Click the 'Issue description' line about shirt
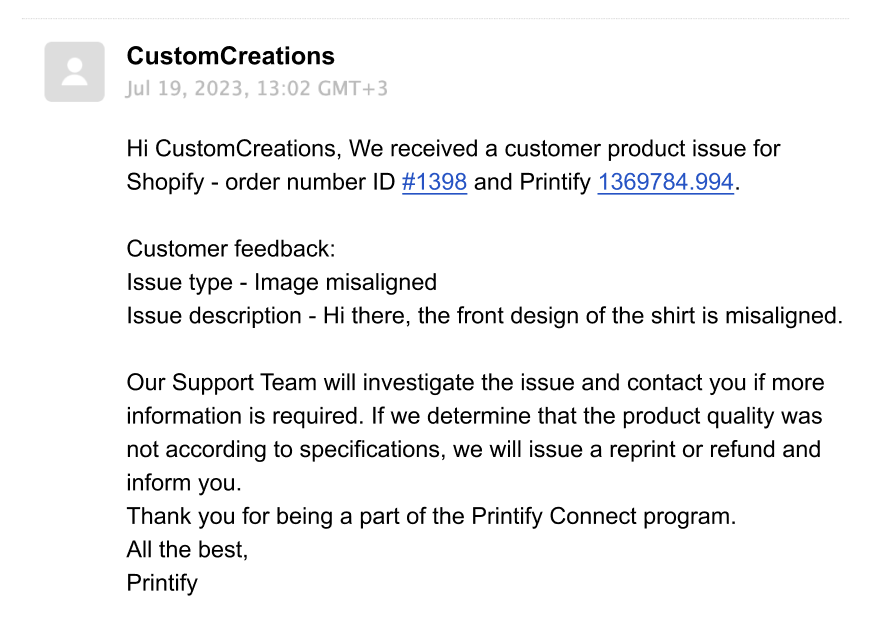Viewport: 891px width, 633px height. 485,316
